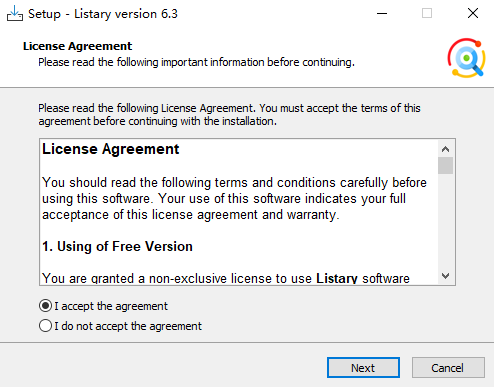
Task: Click the license text scroll-up arrow
Action: pyautogui.click(x=445, y=149)
